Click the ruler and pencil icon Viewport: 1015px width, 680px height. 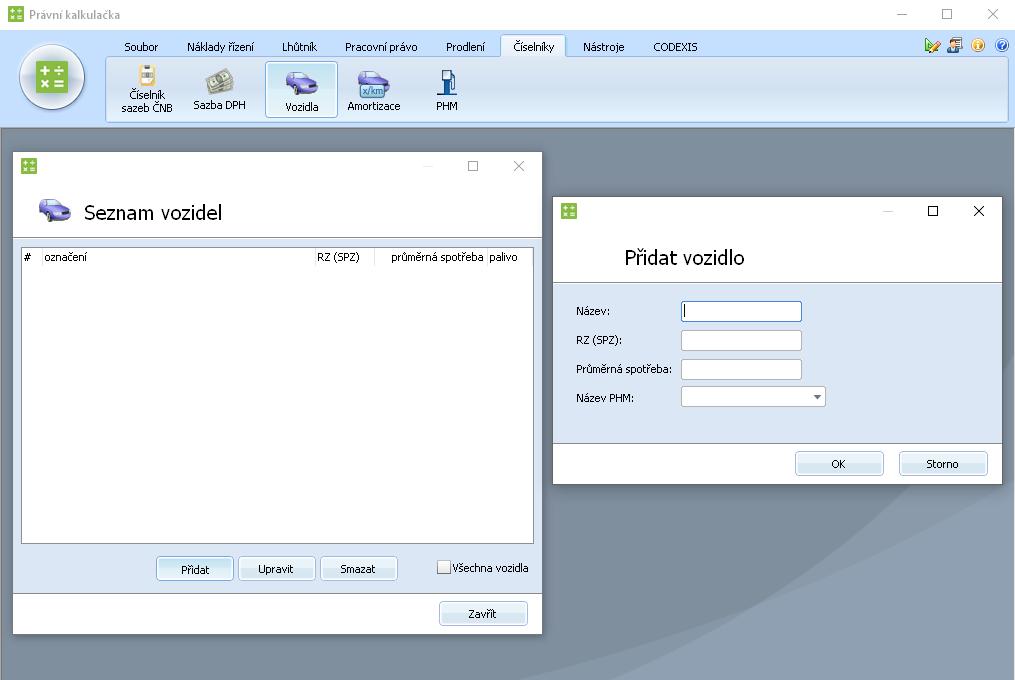[932, 45]
